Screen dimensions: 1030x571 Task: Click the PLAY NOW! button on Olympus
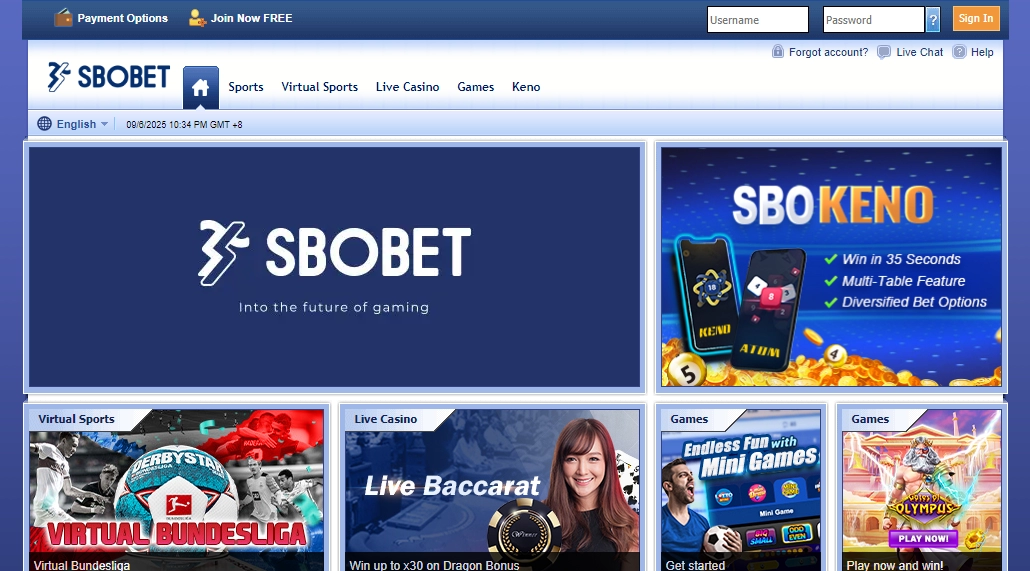923,539
